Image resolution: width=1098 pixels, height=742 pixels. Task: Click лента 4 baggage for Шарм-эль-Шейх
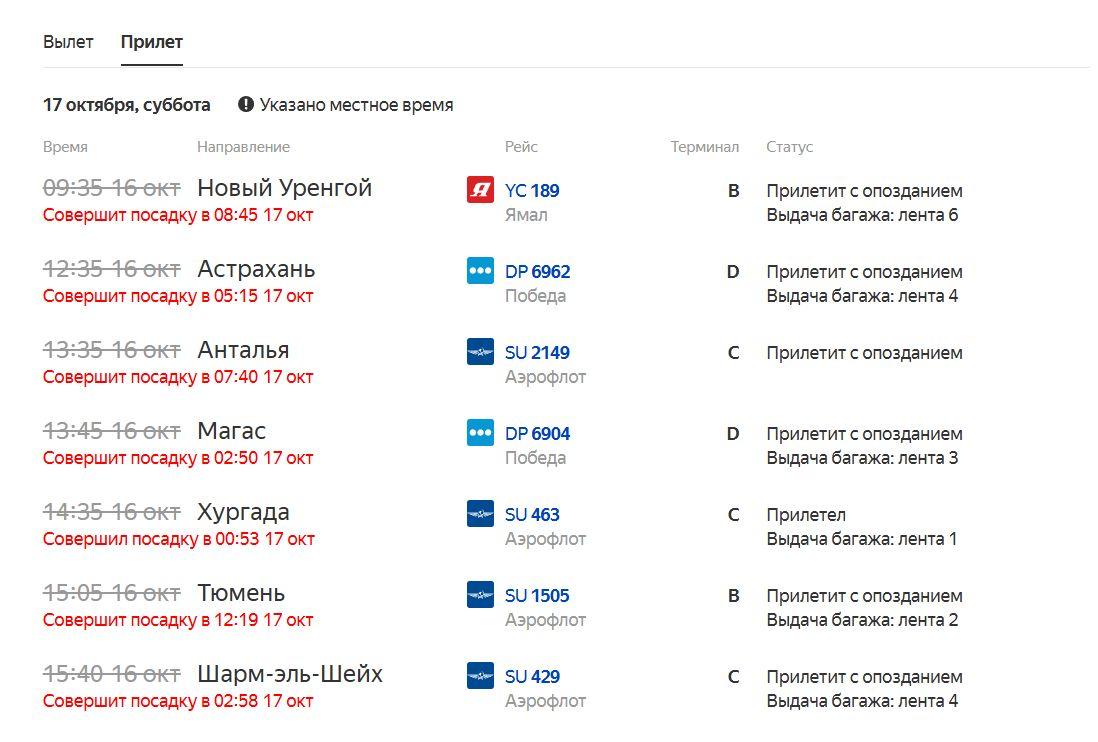click(x=862, y=701)
